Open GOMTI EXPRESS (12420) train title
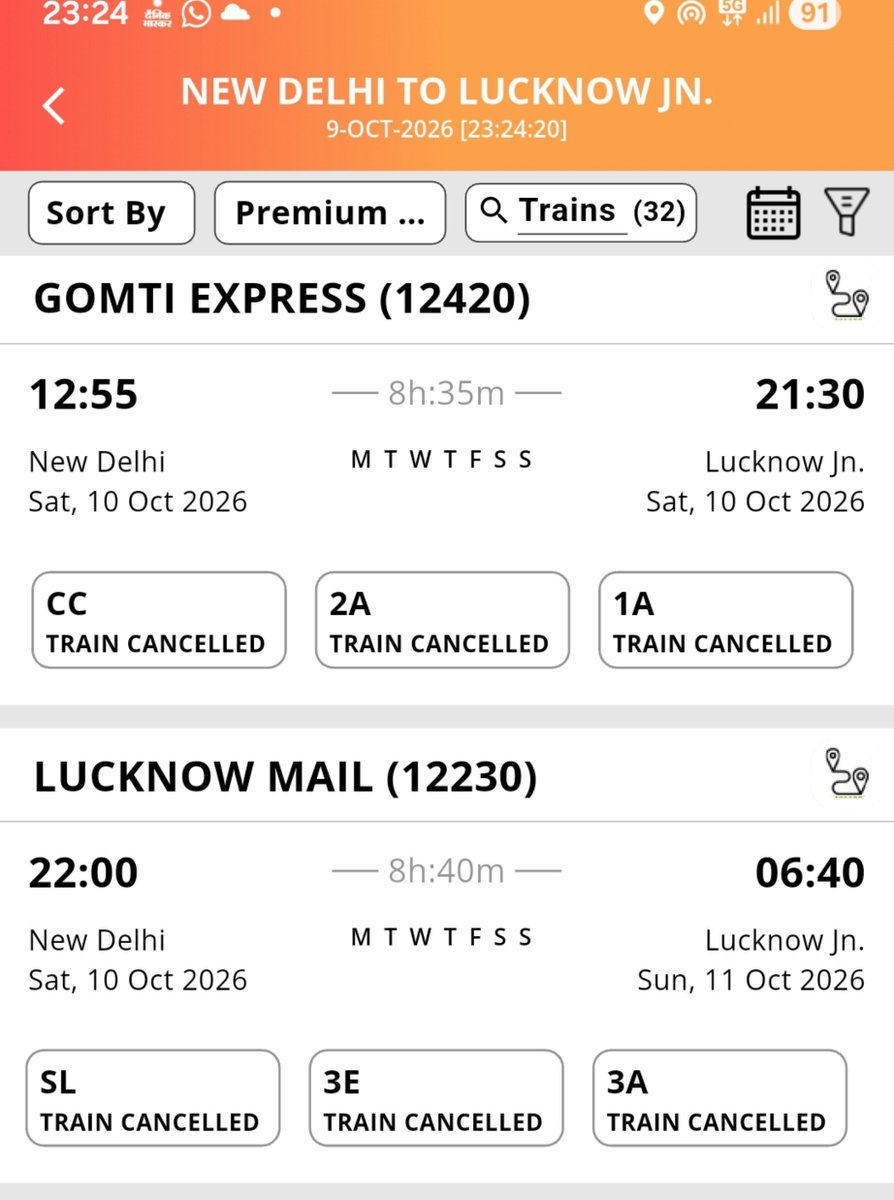 282,299
